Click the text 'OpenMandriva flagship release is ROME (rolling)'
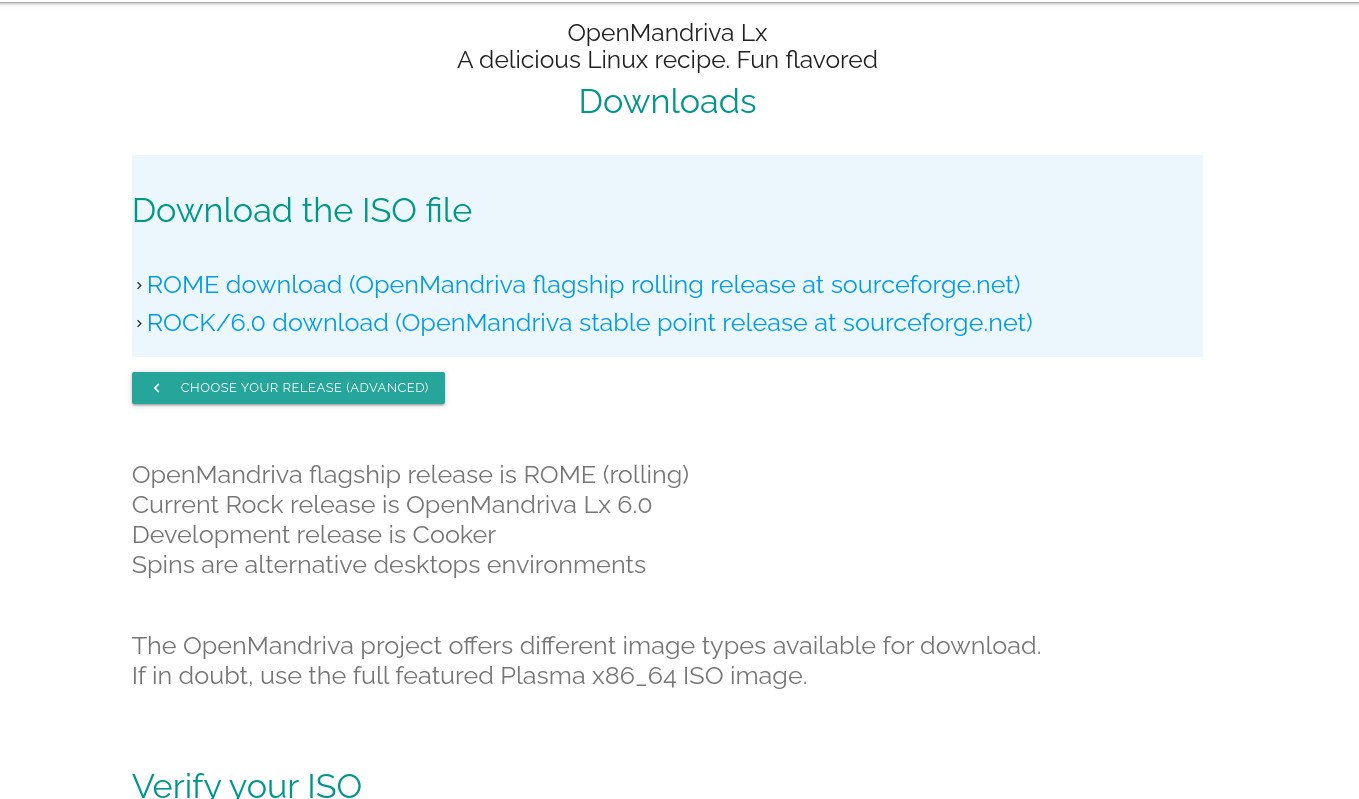Screen dimensions: 1359x799 pos(410,475)
